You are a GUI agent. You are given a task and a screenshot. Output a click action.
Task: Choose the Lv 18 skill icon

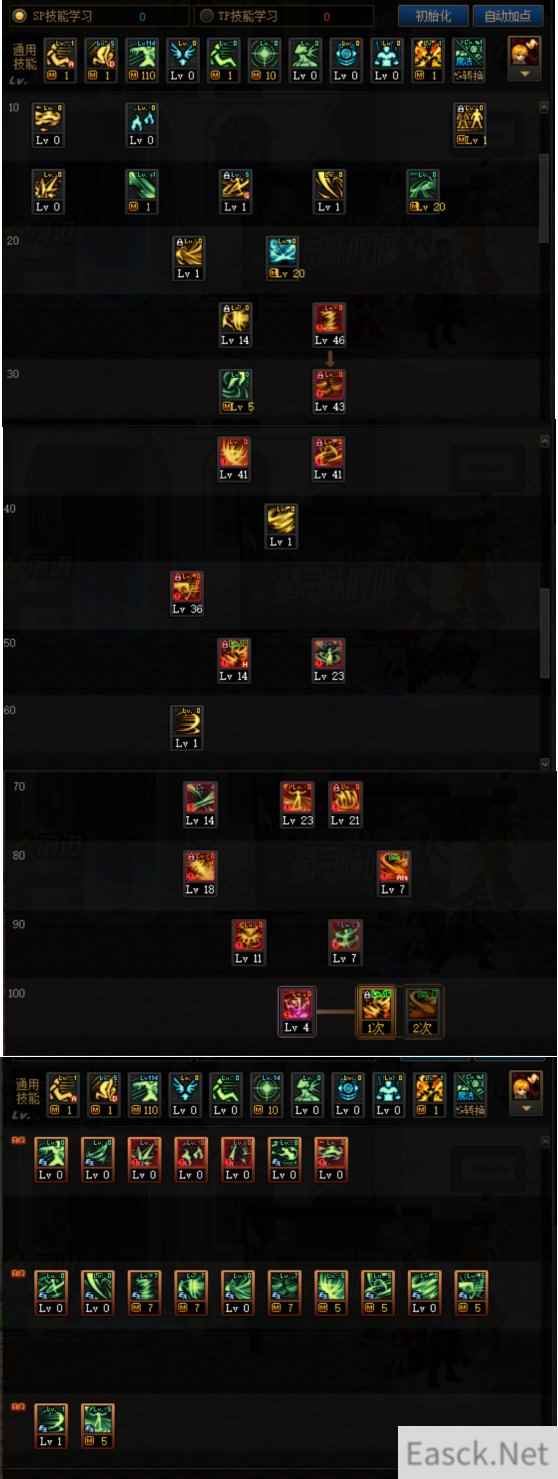coord(200,872)
